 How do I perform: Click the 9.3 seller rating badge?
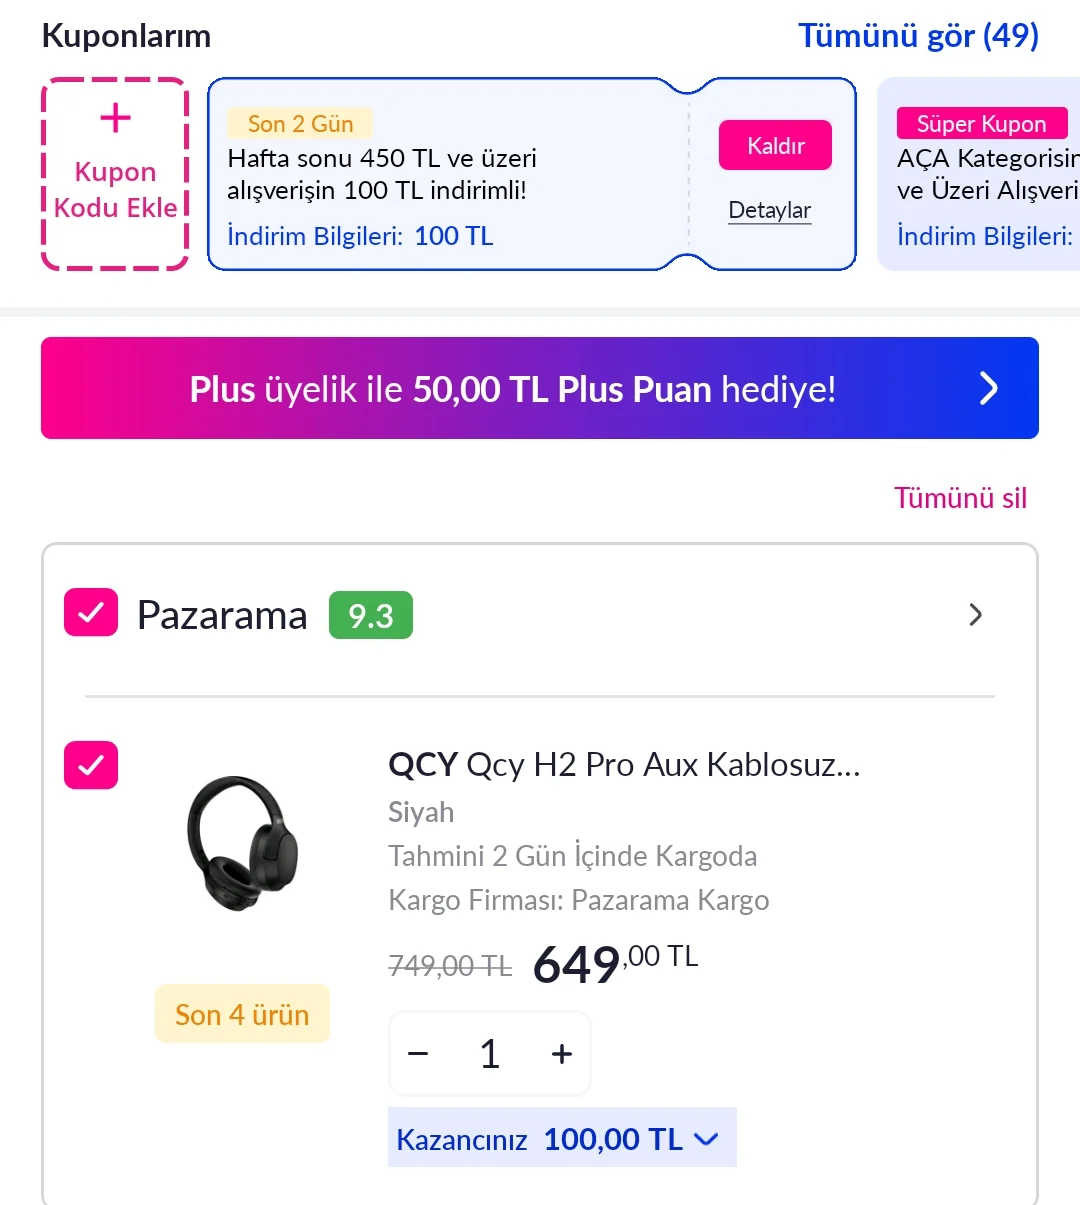click(370, 616)
